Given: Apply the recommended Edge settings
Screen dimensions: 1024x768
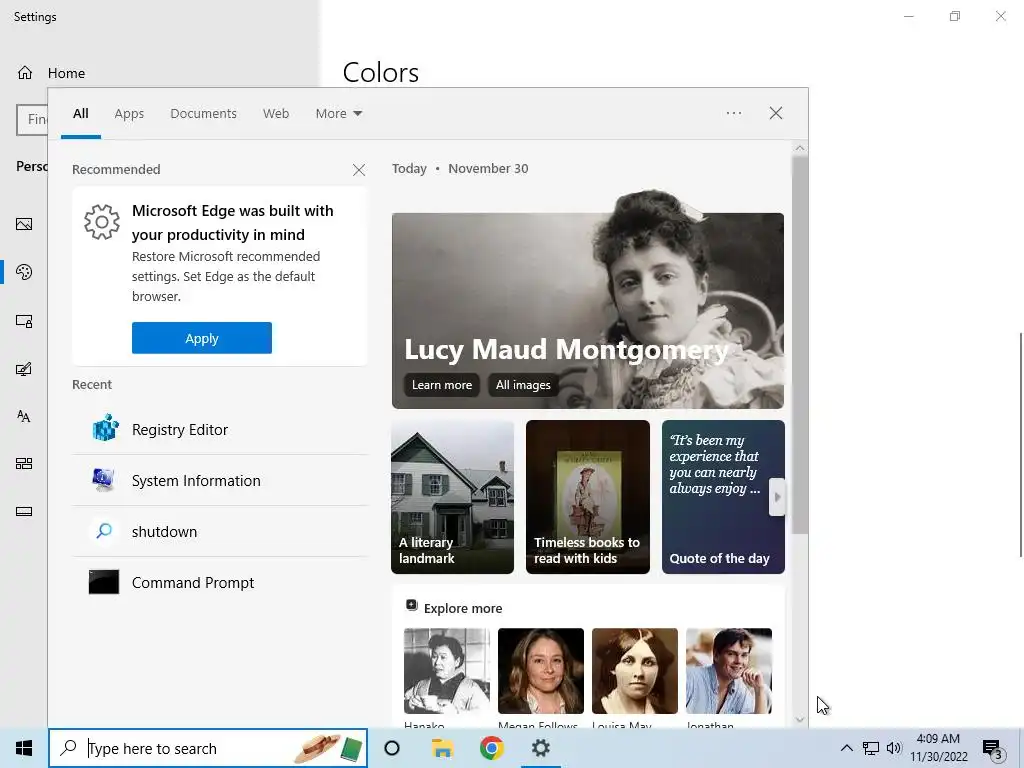Looking at the screenshot, I should point(202,338).
